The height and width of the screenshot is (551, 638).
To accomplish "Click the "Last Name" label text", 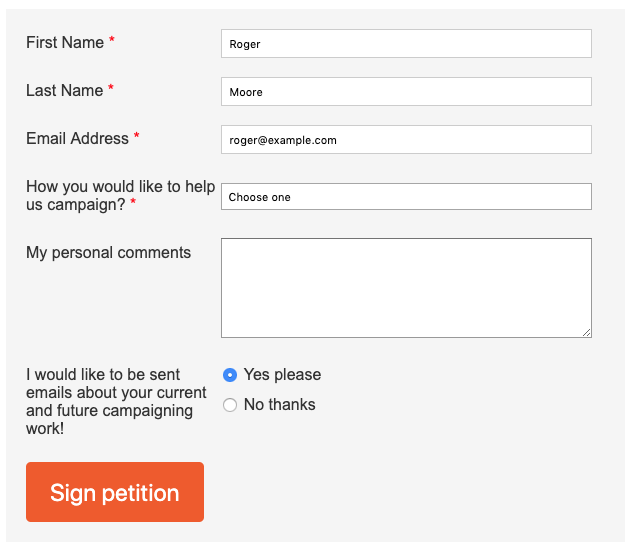I will tap(64, 90).
